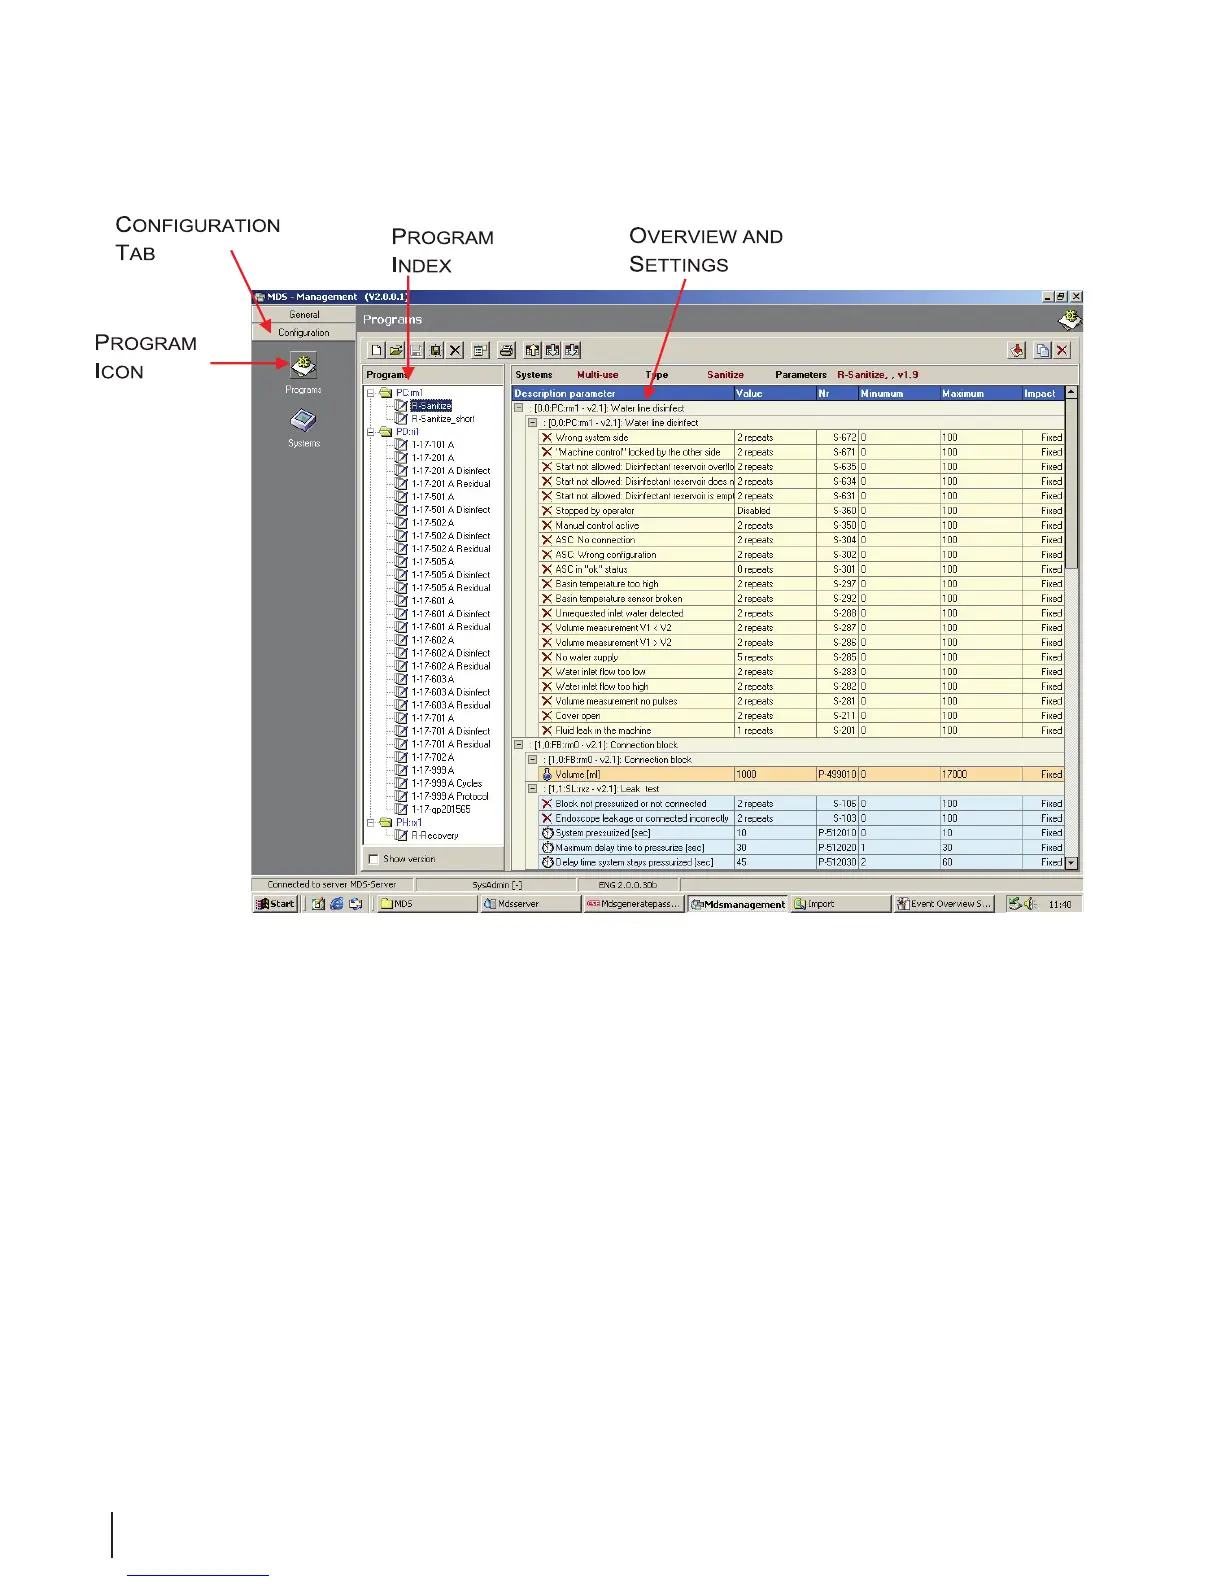Switch to Mdsserver in the taskbar

coord(530,904)
